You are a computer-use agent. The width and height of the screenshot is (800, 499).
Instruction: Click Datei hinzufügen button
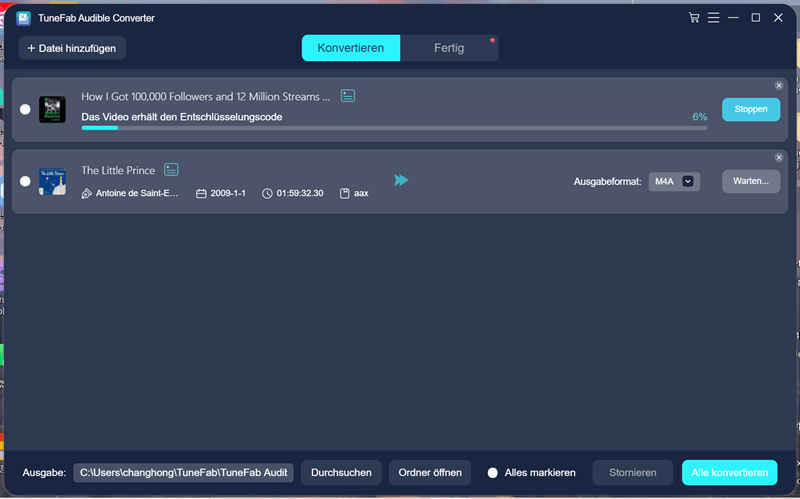72,48
